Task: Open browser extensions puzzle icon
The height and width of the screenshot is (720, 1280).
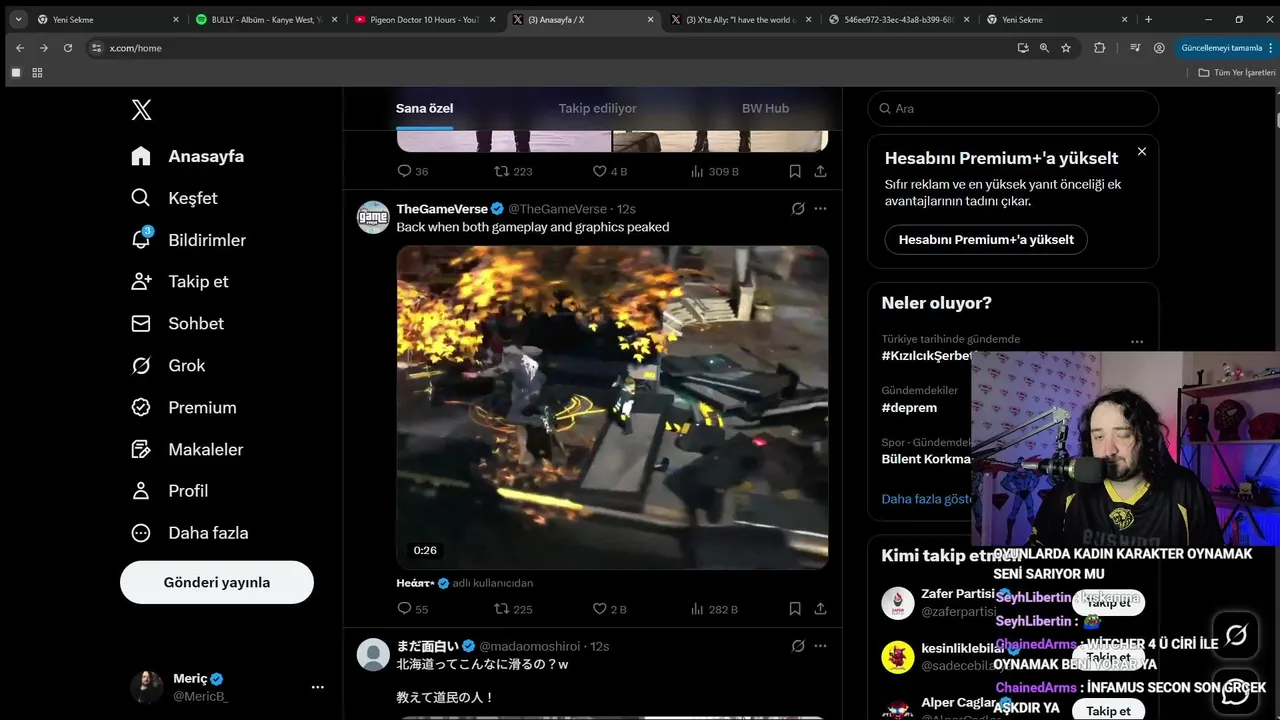Action: [x=1099, y=48]
